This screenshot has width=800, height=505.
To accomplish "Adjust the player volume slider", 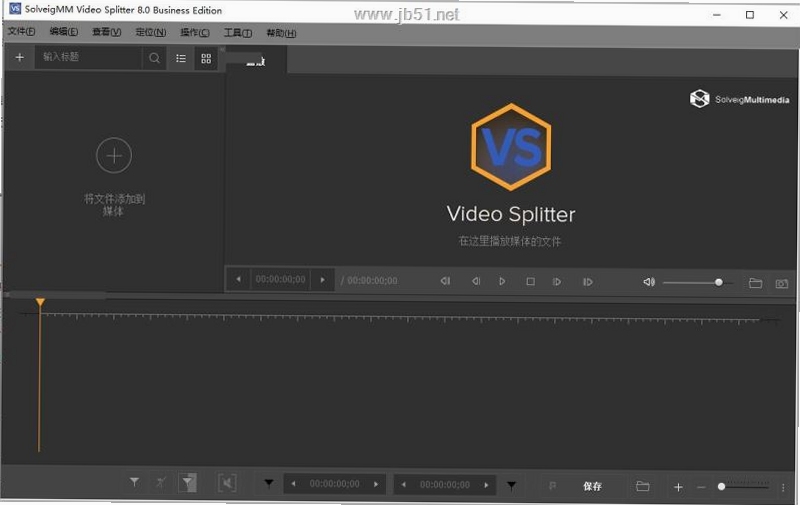I will pyautogui.click(x=697, y=283).
